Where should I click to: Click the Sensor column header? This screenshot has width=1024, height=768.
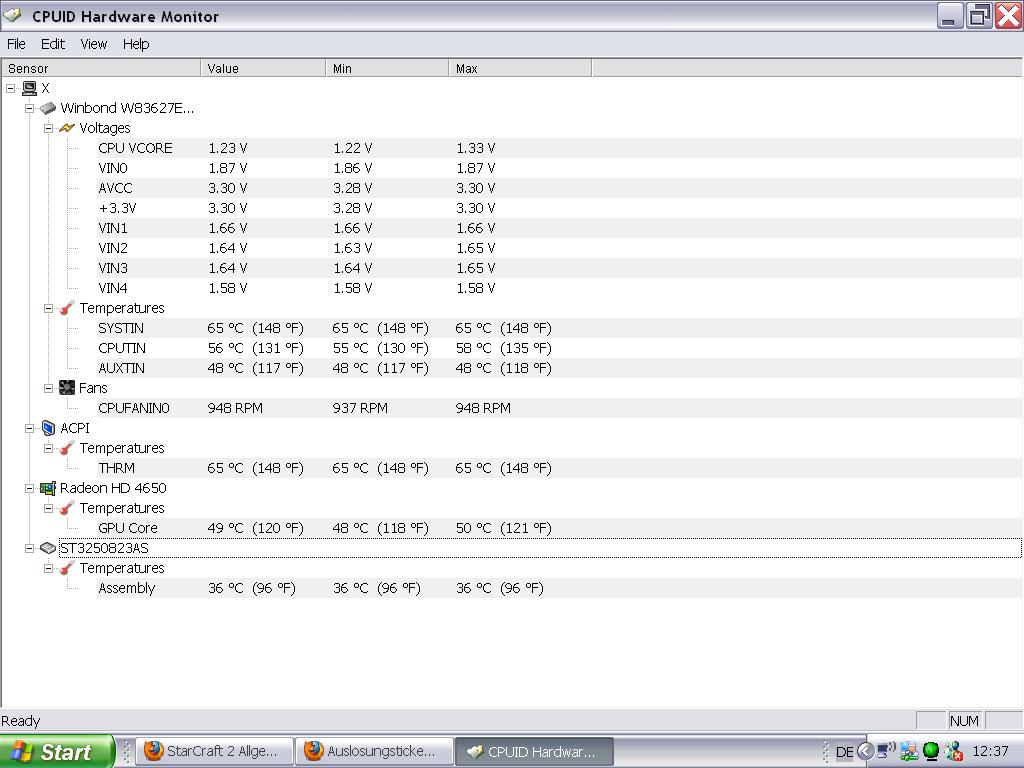[101, 68]
